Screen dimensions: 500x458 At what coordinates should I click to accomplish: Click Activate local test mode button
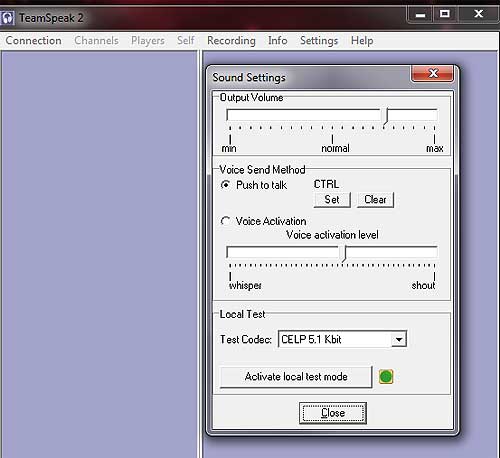(x=296, y=377)
